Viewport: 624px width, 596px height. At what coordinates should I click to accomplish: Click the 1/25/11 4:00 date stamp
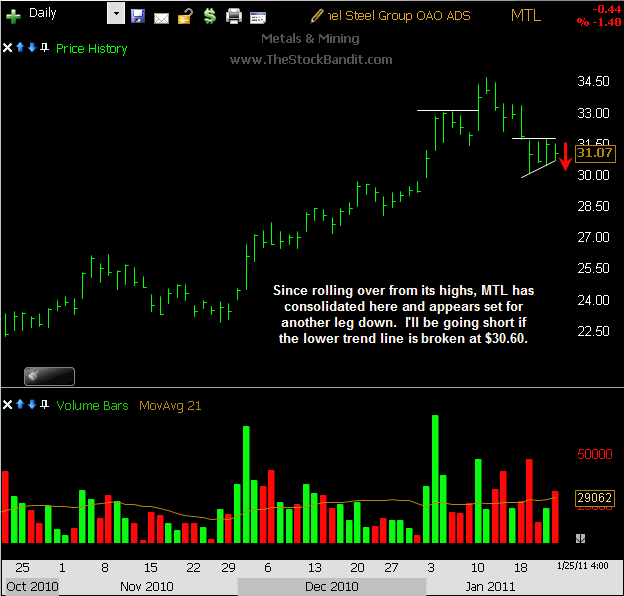(583, 566)
